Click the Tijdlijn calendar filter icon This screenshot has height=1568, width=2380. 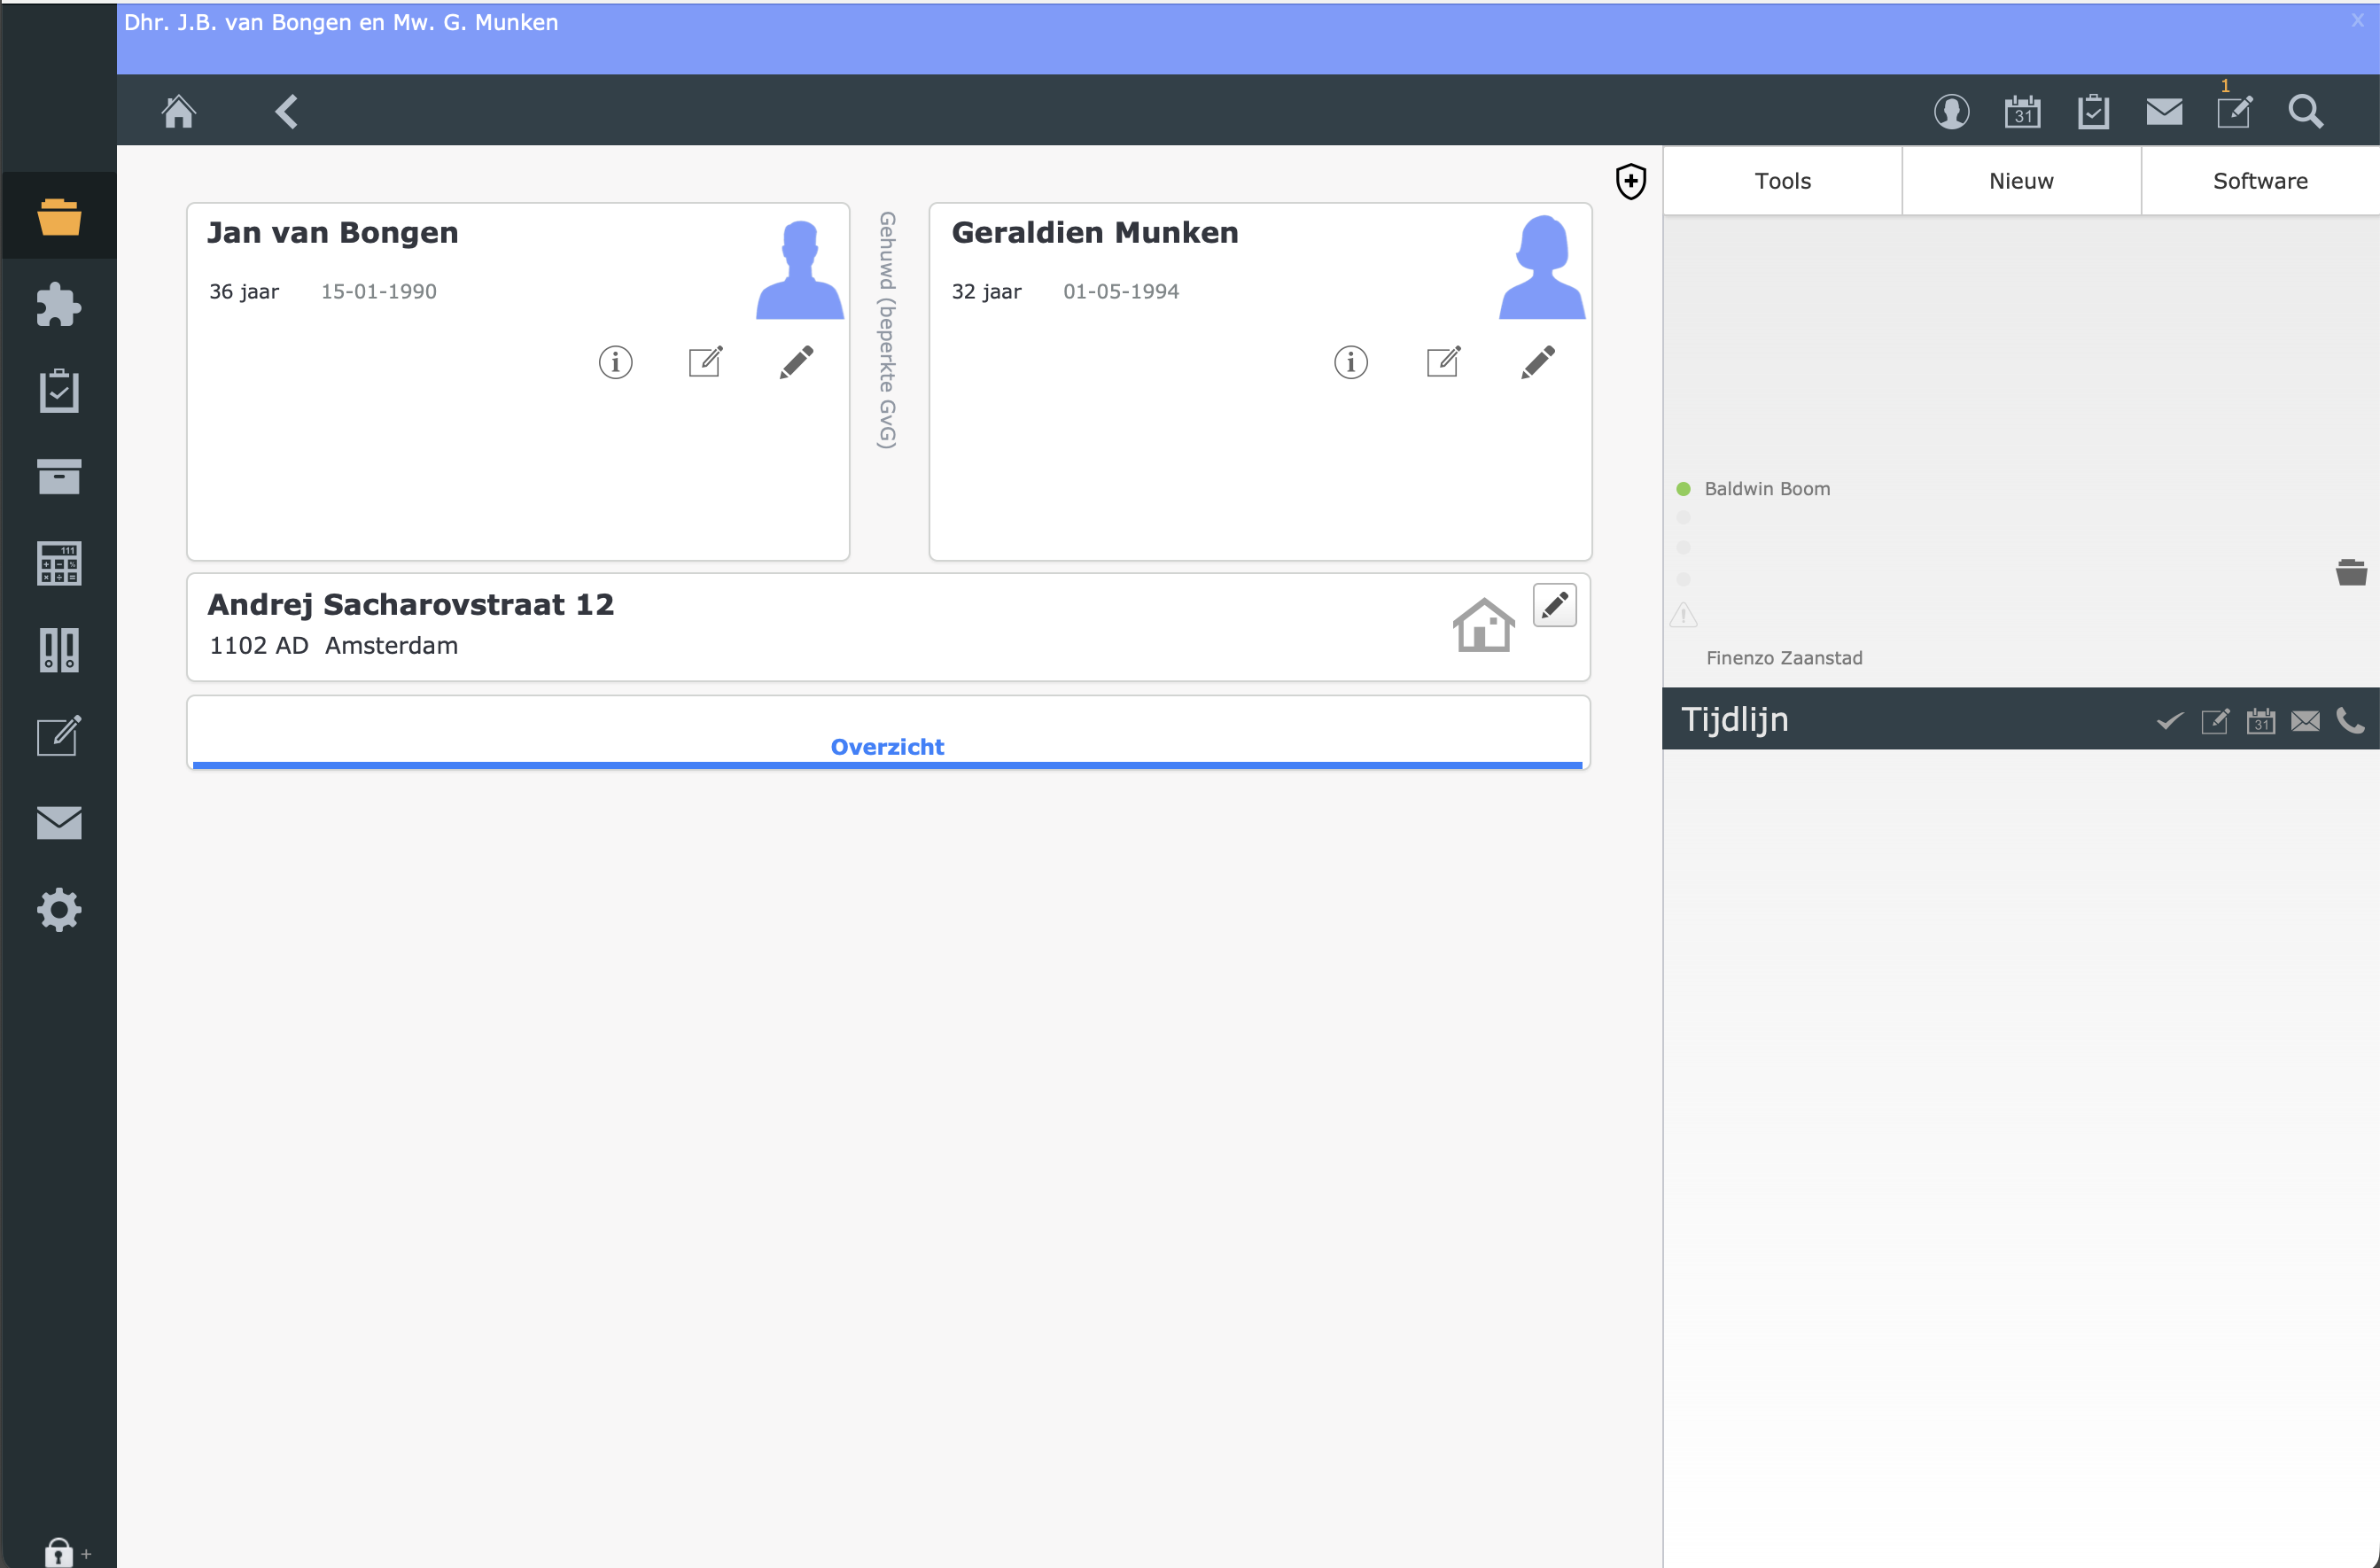(2260, 721)
